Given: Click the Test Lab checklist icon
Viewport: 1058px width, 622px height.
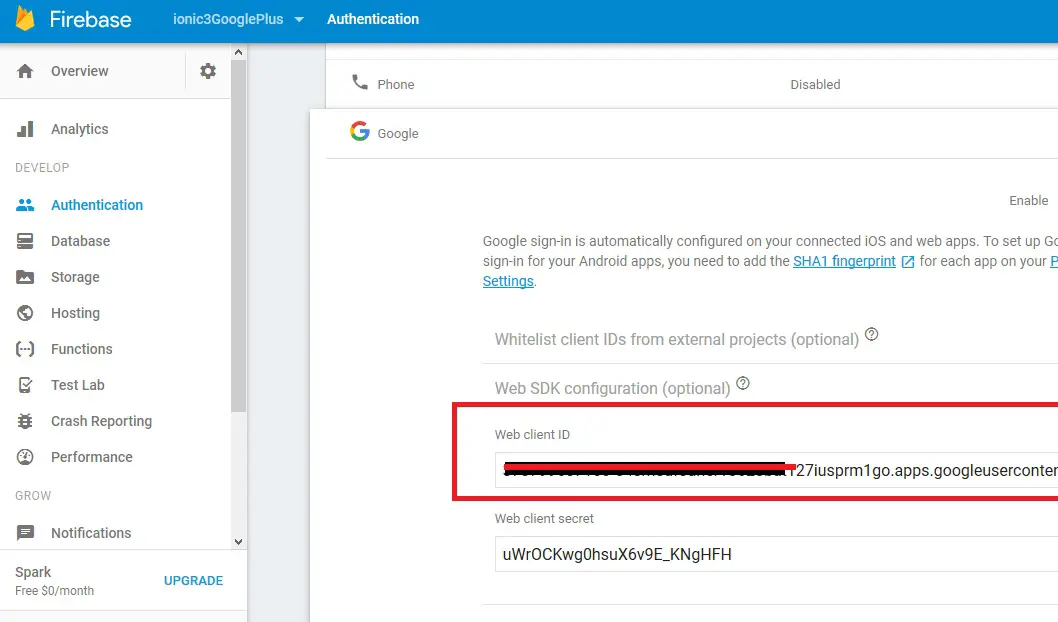Looking at the screenshot, I should (25, 385).
